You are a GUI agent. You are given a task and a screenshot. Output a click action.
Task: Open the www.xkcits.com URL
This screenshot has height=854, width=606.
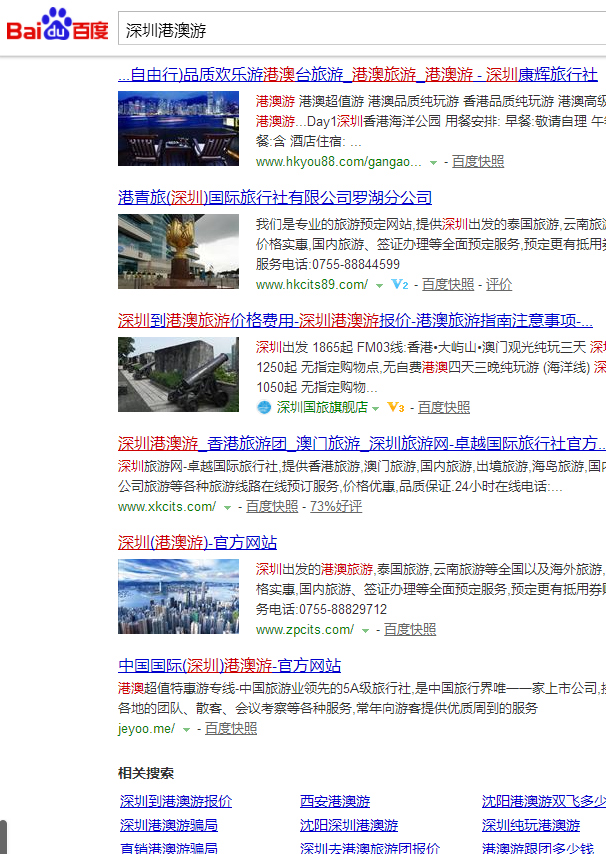[167, 507]
